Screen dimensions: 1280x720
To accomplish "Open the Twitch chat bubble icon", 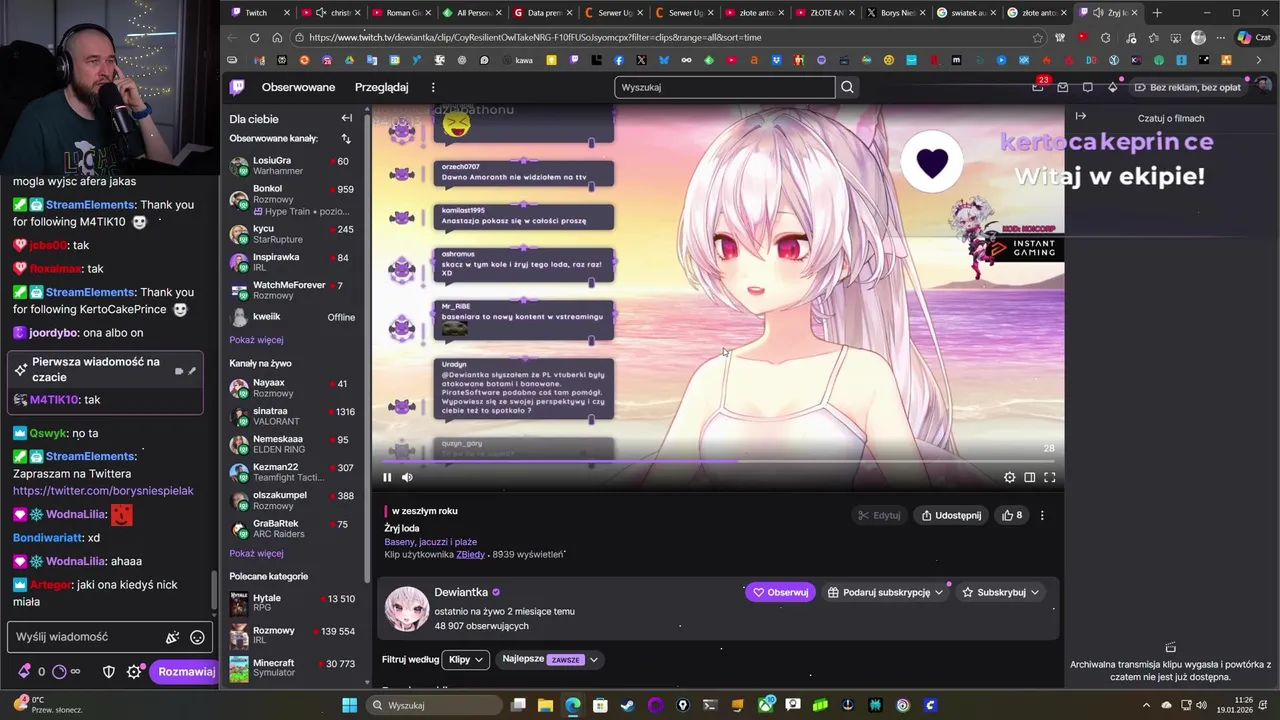I will click(x=1088, y=87).
